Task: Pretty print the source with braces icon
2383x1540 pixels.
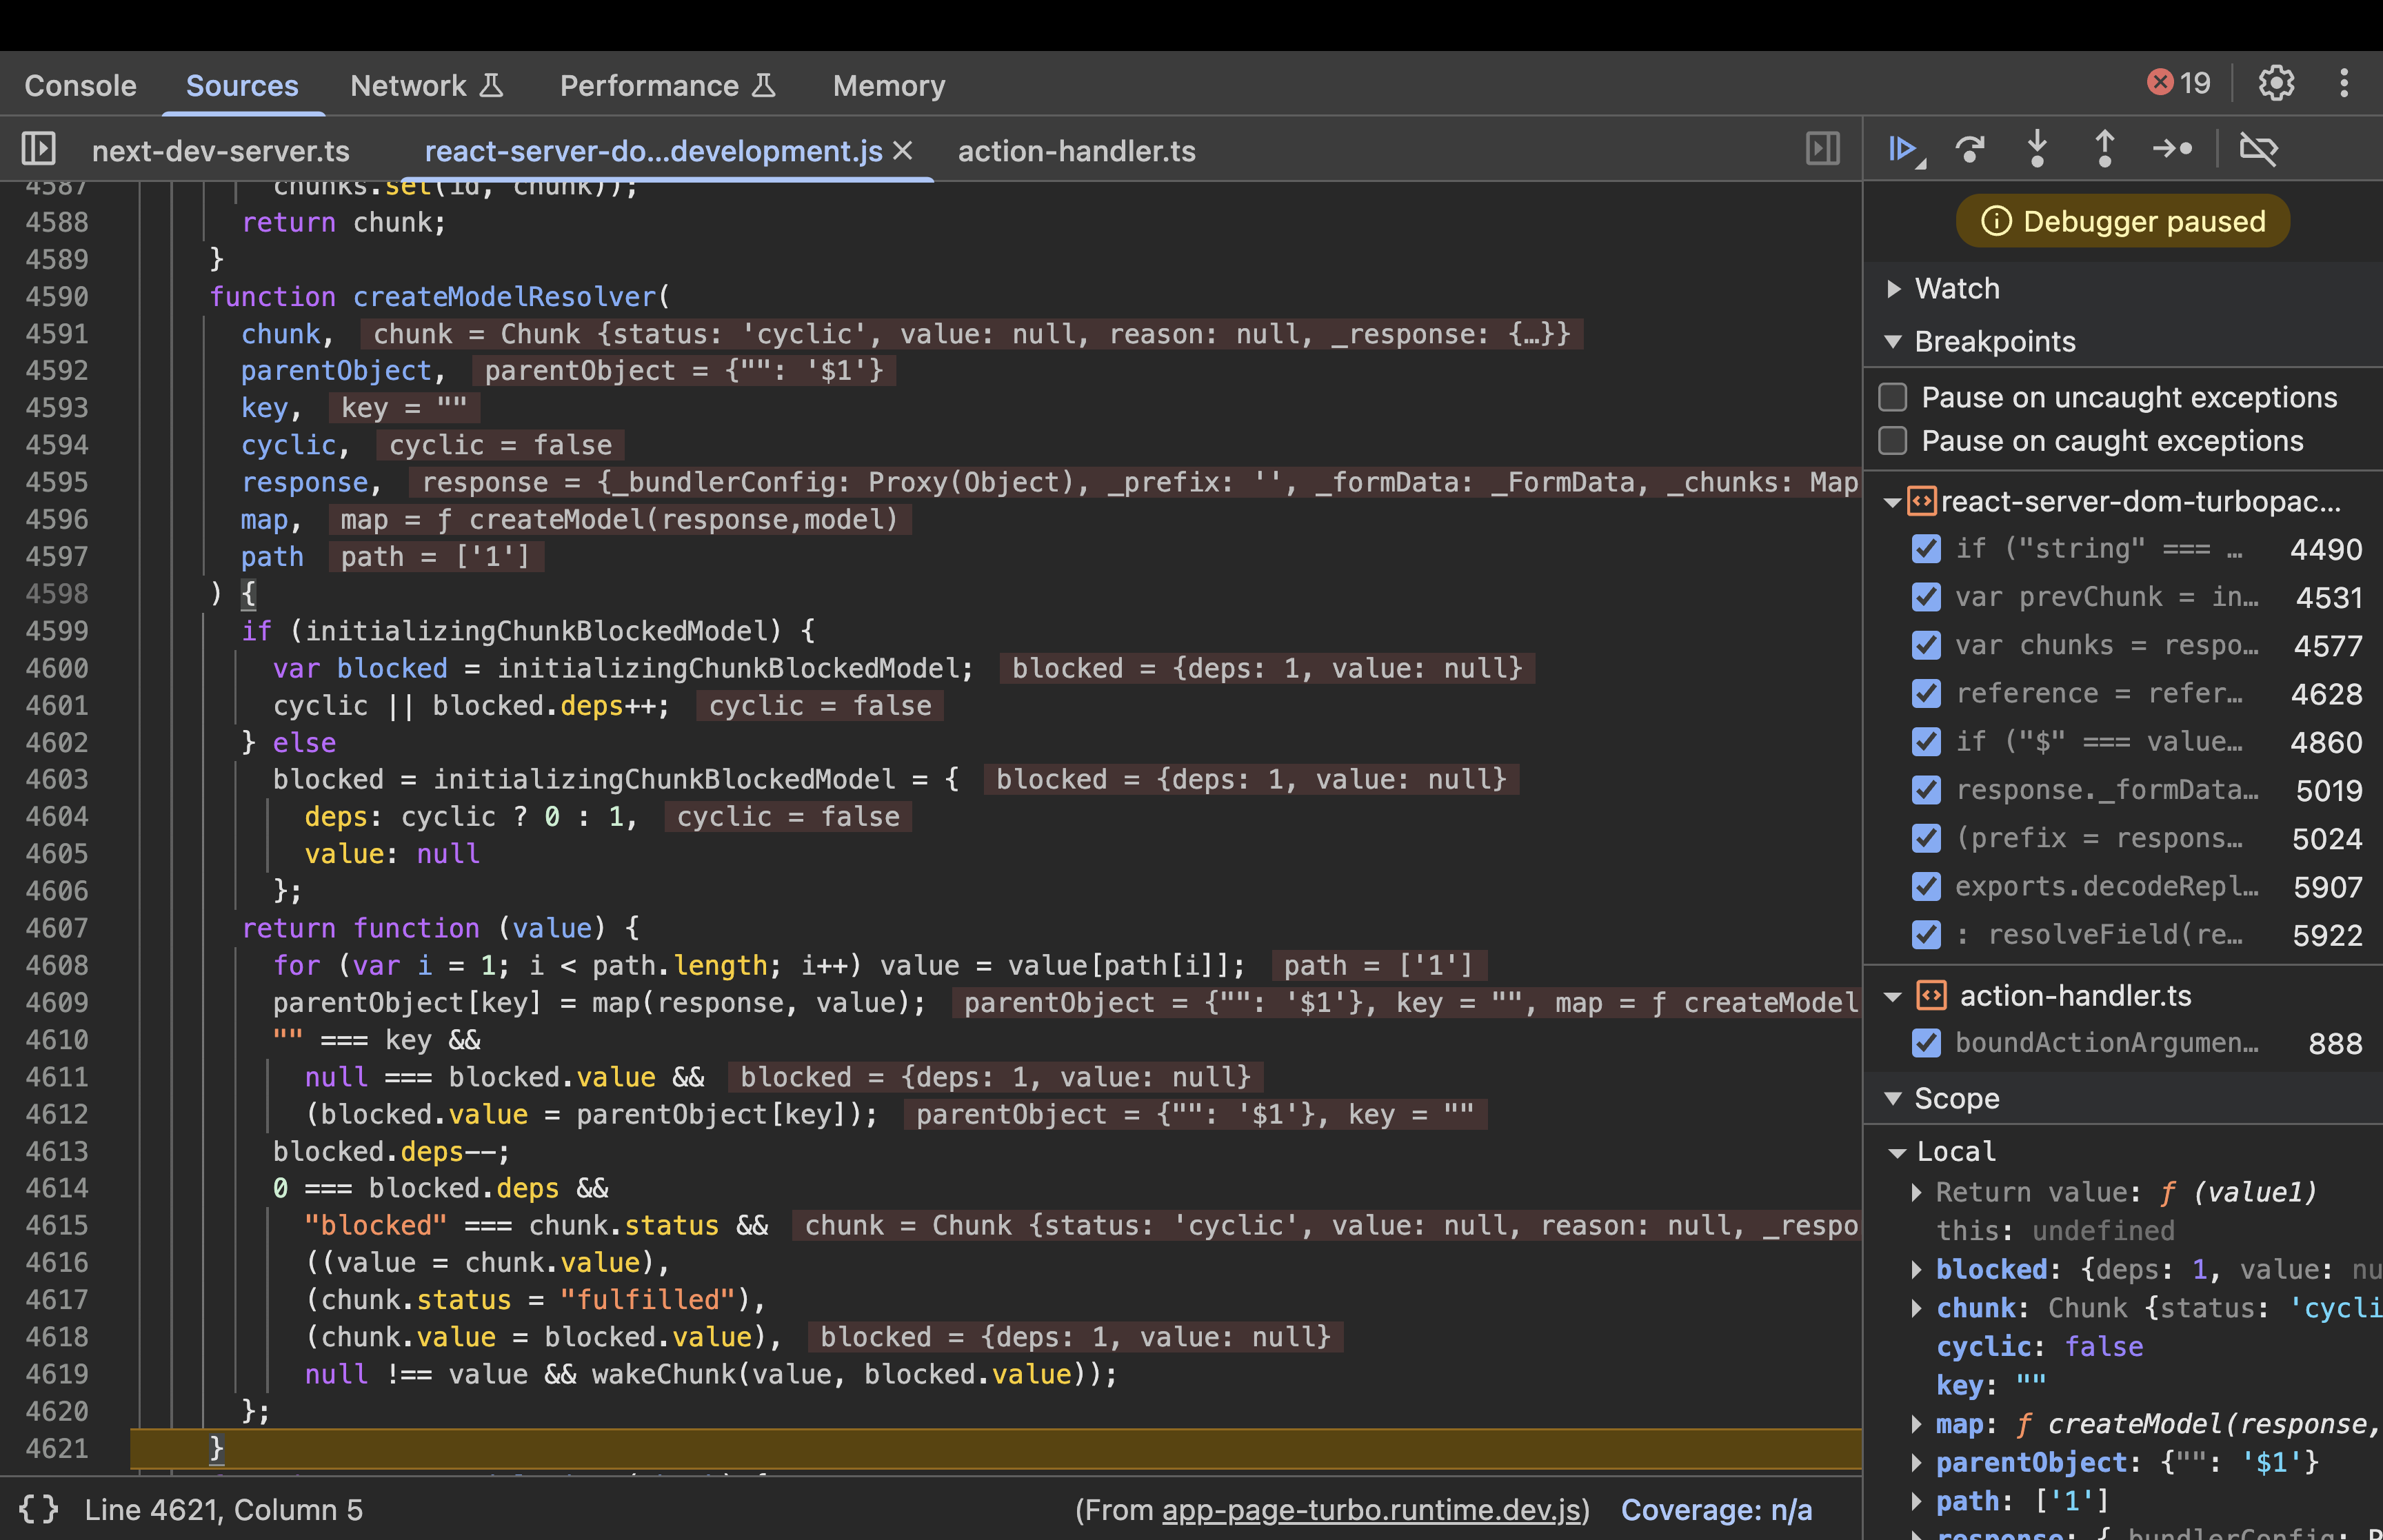Action: [38, 1509]
